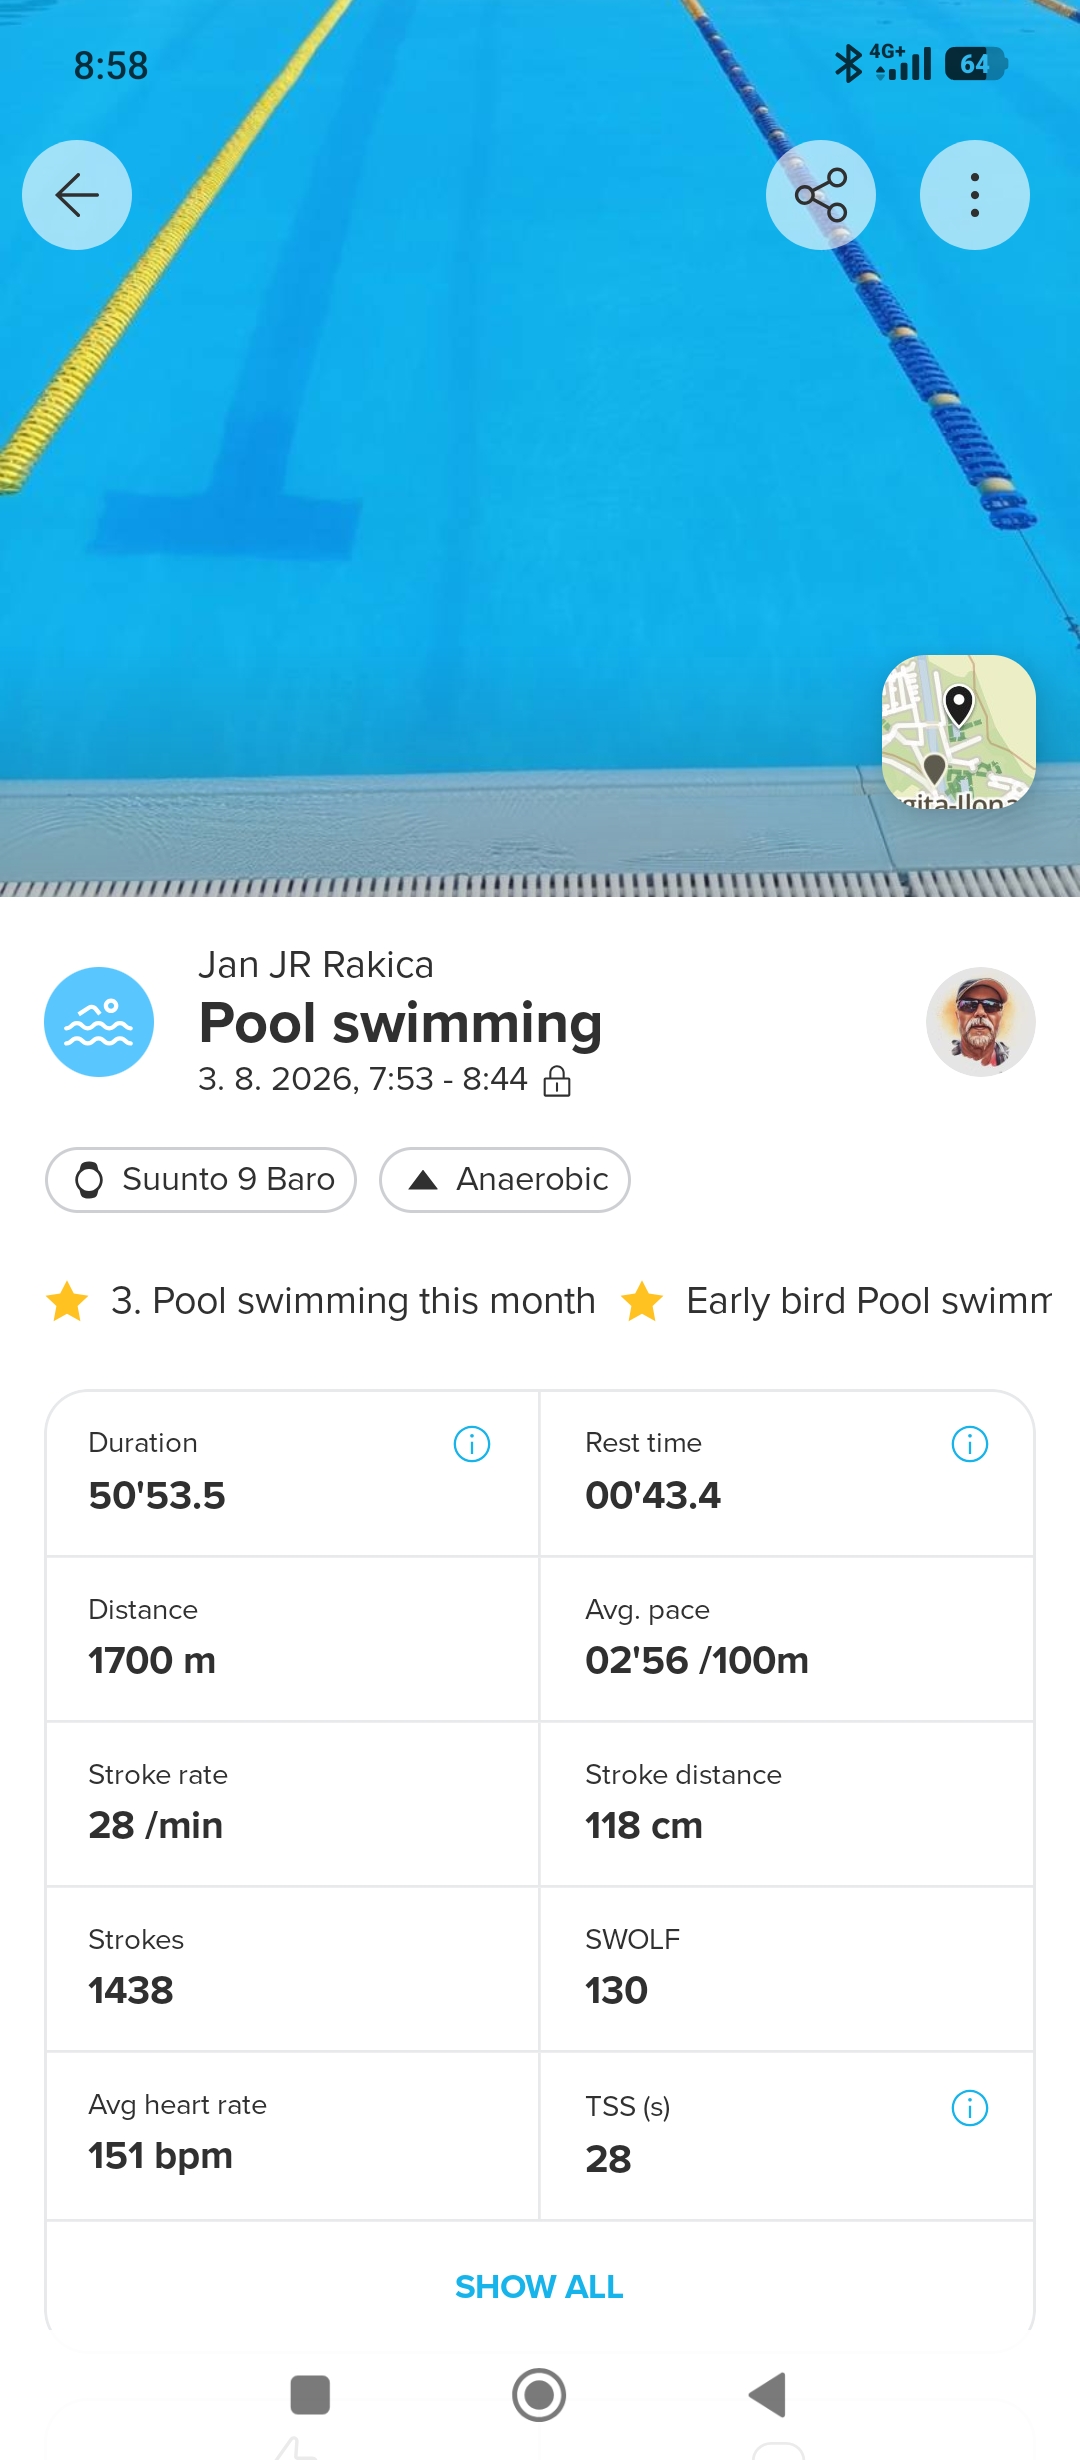The width and height of the screenshot is (1080, 2460).
Task: Tap the back arrow button
Action: (77, 195)
